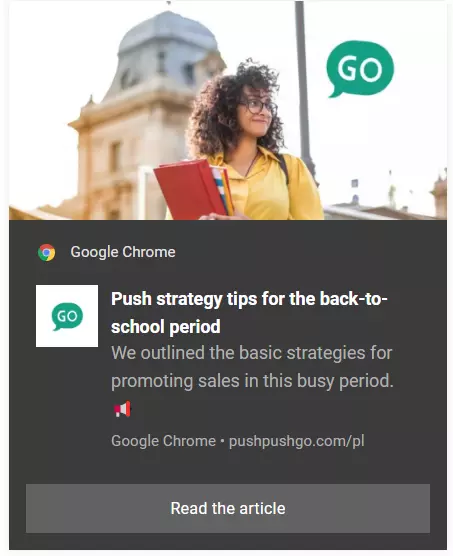453x556 pixels.
Task: Click the Google Chrome logo icon
Action: pyautogui.click(x=46, y=252)
